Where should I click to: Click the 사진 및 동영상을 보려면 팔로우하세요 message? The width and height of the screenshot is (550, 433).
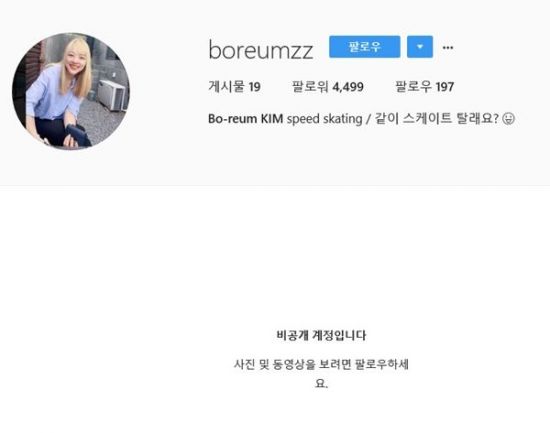[x=321, y=373]
